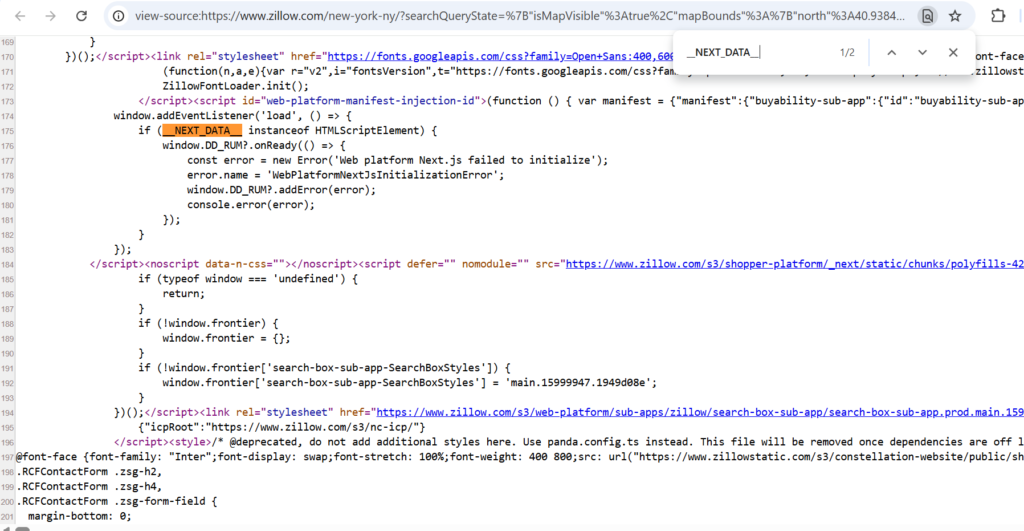Open the fonts.googleapis.com stylesheet link
Viewport: 1024px width, 531px height.
point(500,56)
